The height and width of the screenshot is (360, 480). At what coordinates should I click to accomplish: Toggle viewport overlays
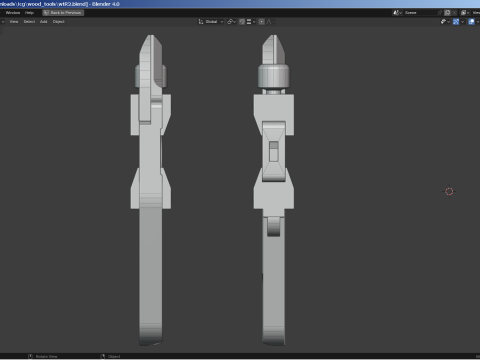click(x=471, y=22)
